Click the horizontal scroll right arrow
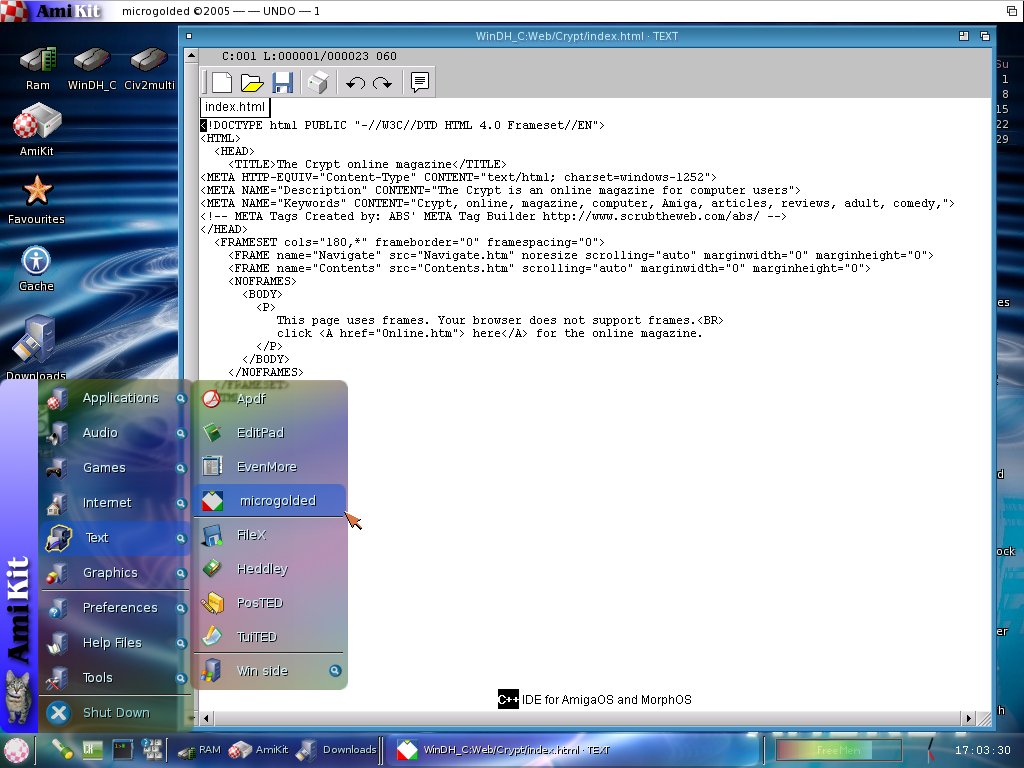Screen dimensions: 1024x768 coord(968,718)
